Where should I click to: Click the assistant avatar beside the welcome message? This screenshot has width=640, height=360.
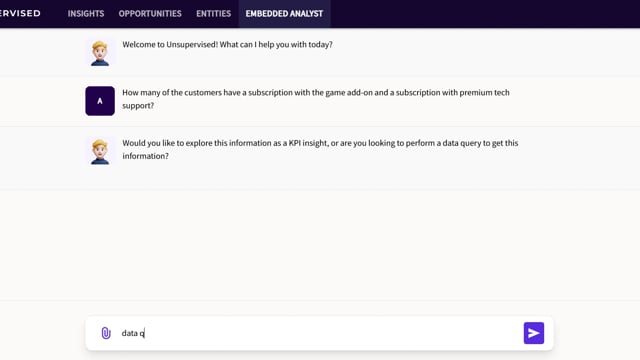click(x=100, y=53)
